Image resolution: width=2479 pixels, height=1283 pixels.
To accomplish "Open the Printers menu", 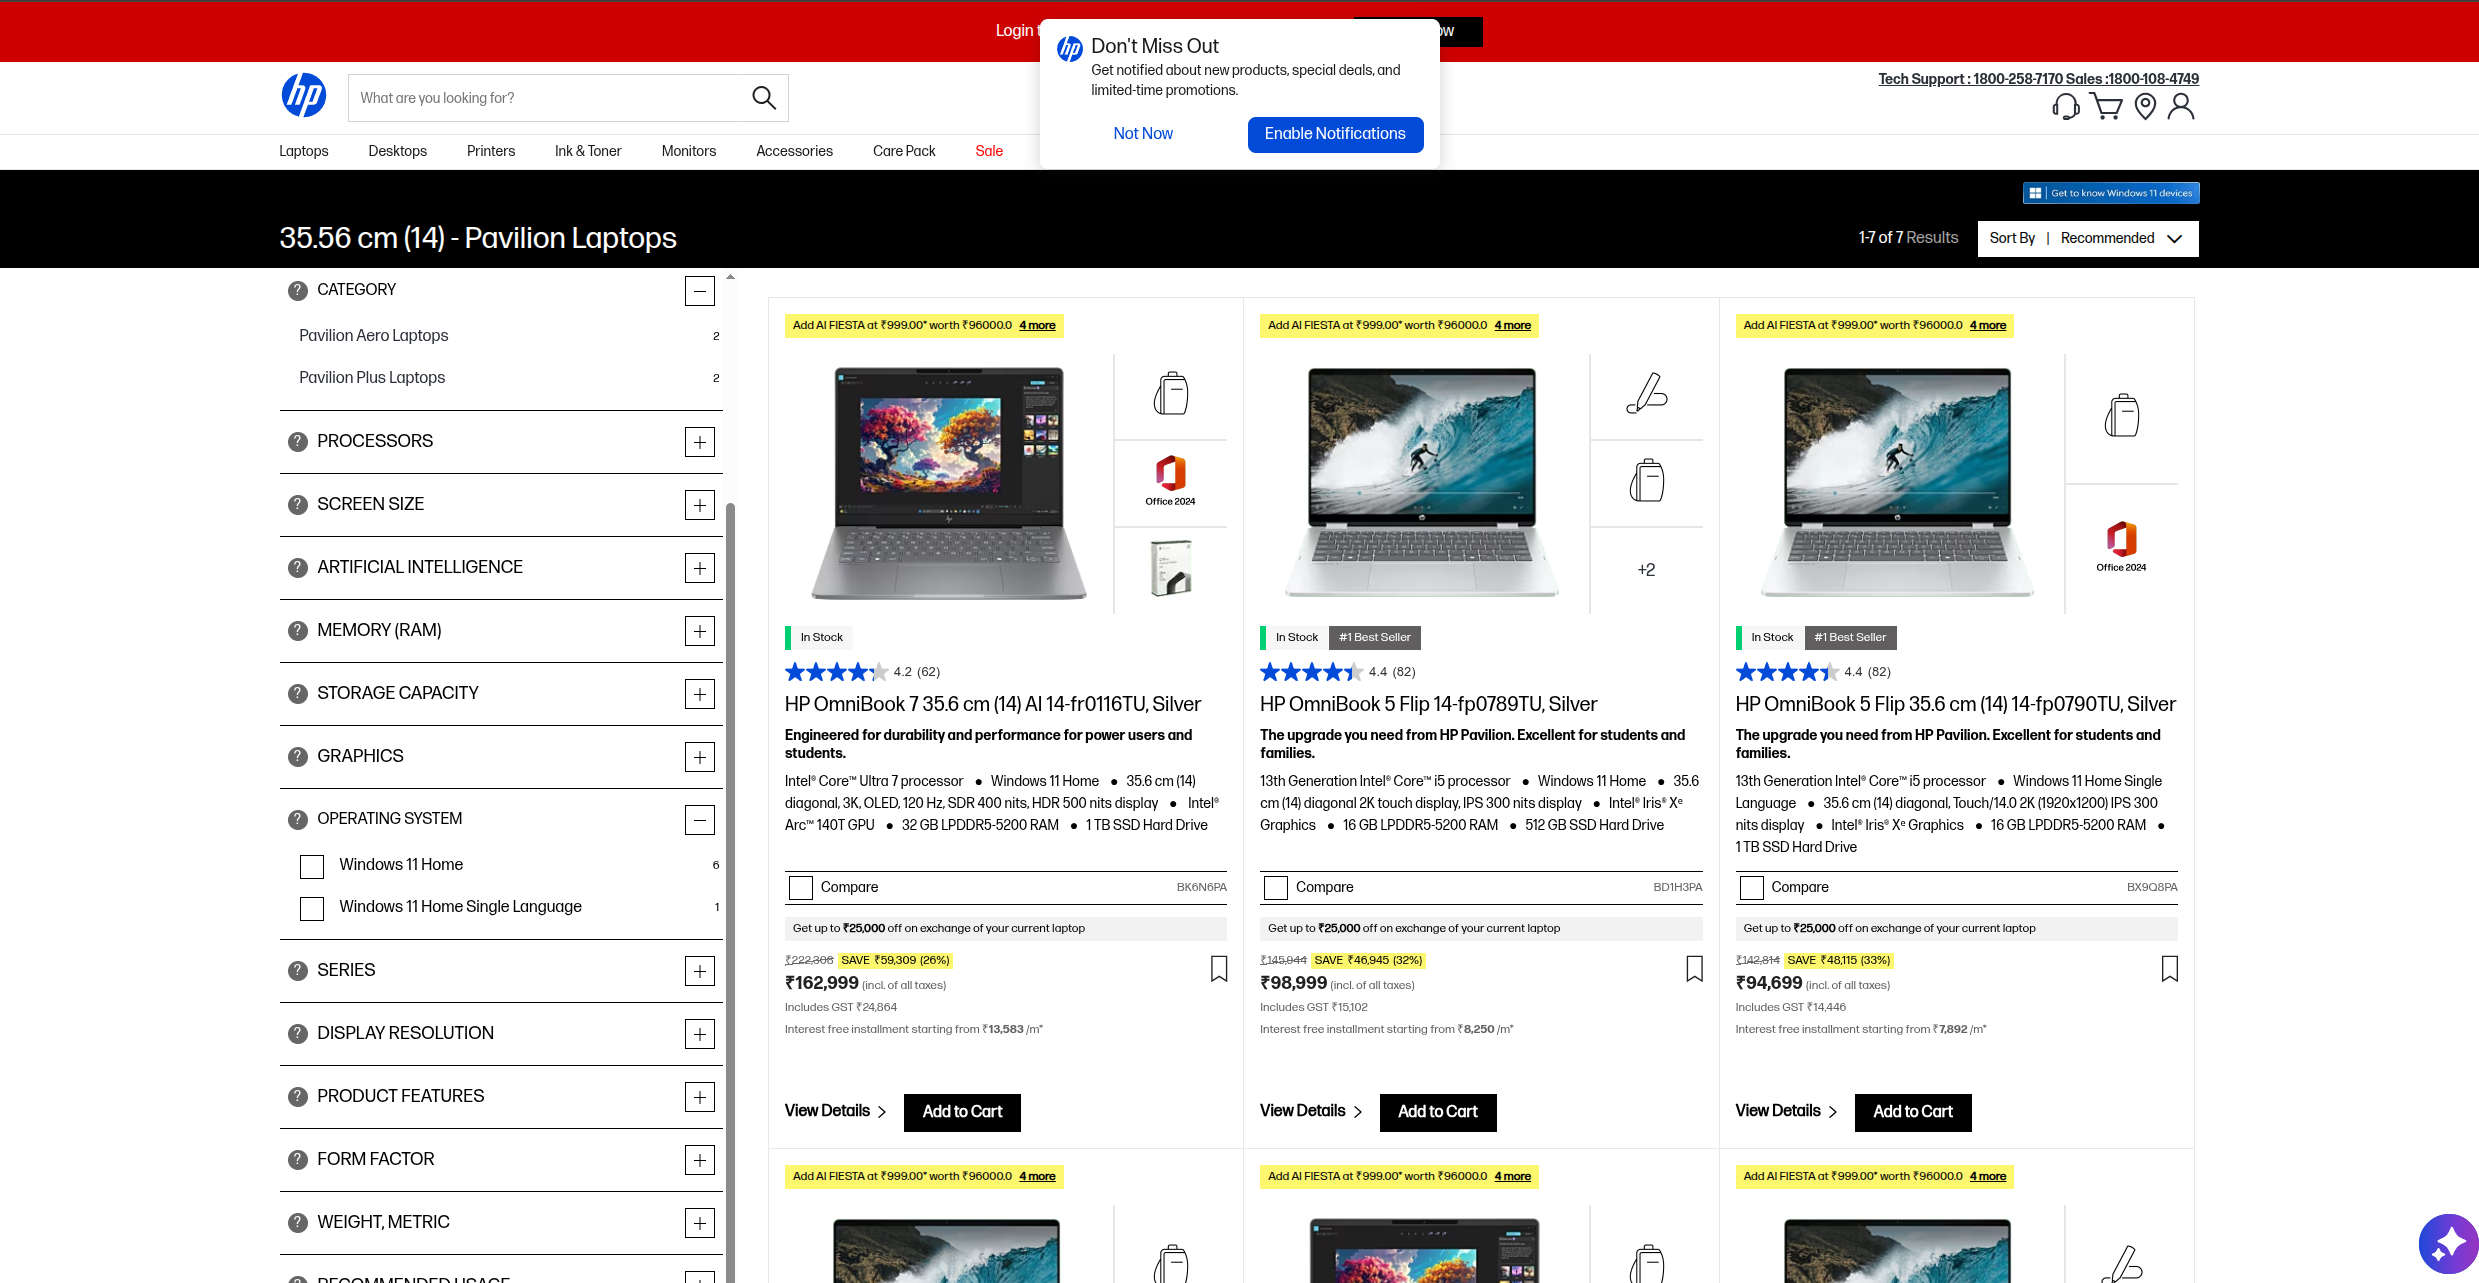I will click(x=491, y=151).
